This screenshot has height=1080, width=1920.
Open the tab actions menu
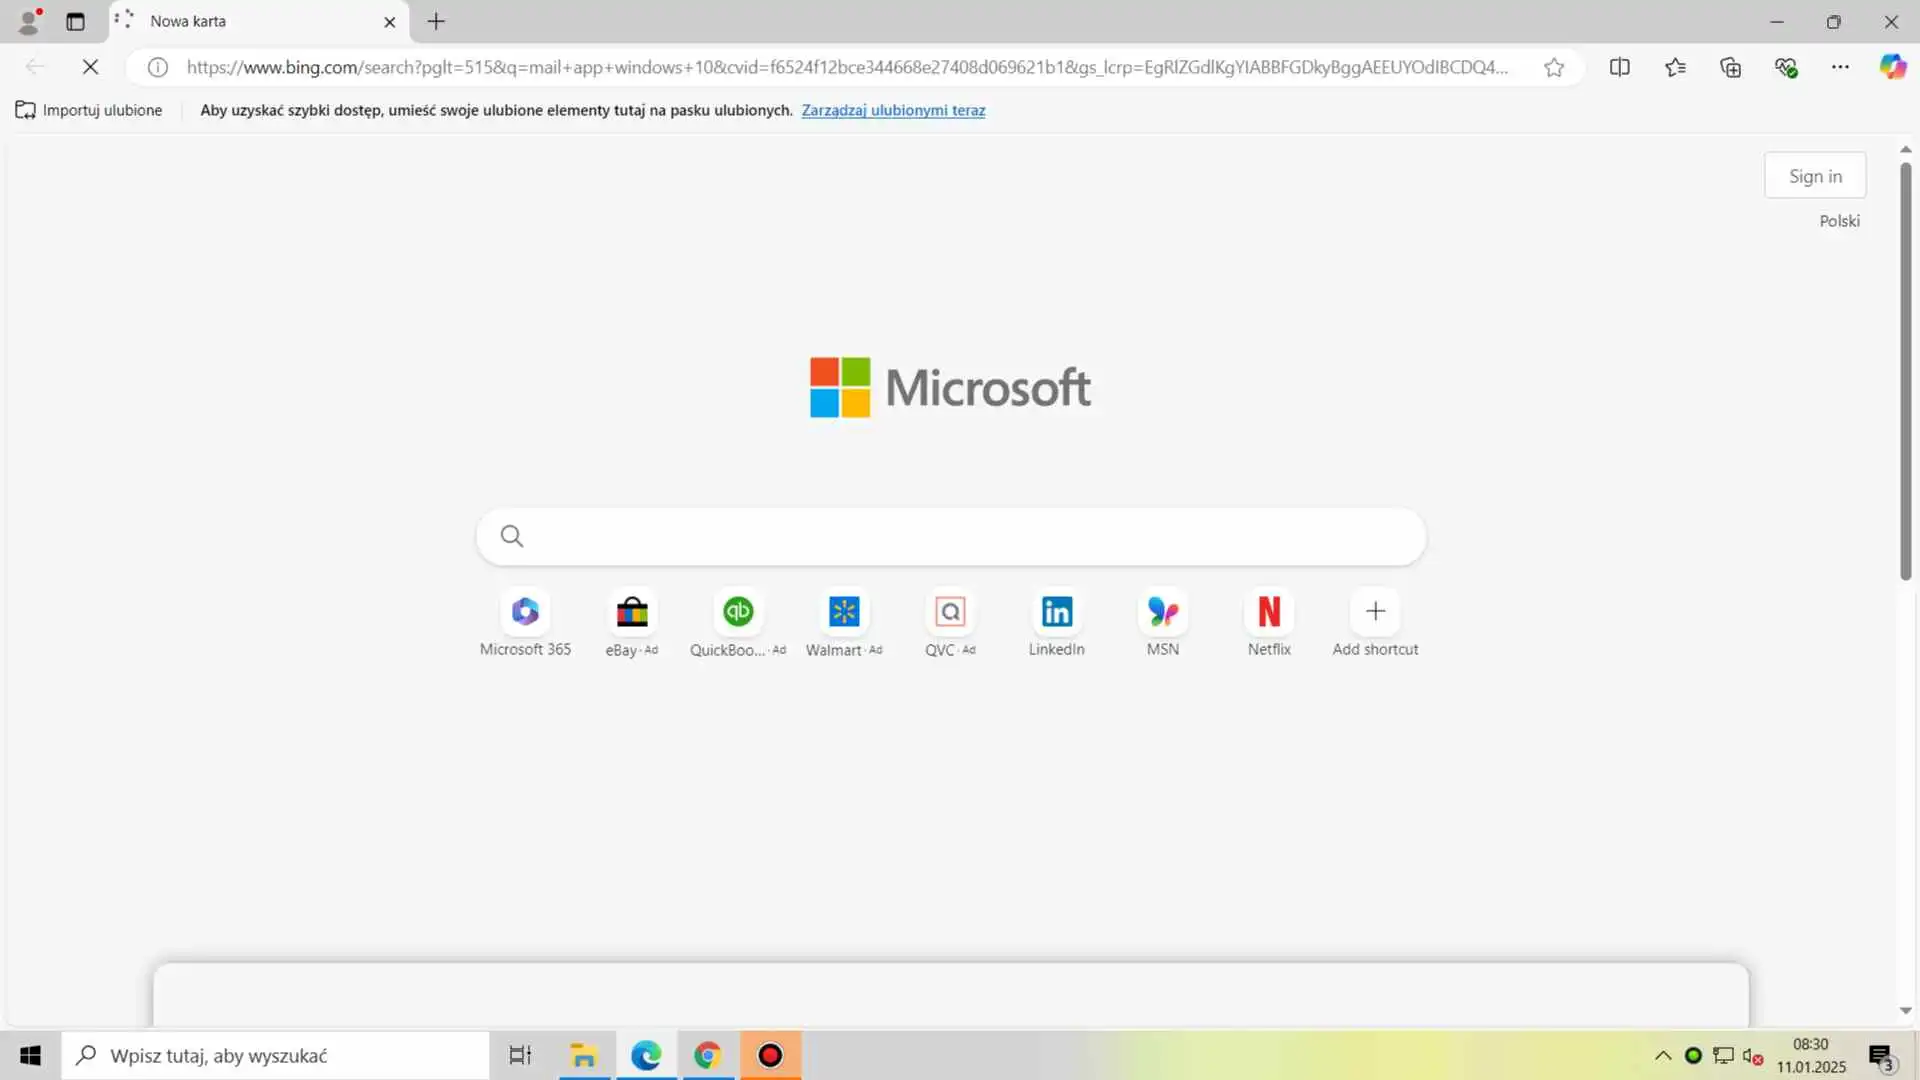click(x=75, y=21)
